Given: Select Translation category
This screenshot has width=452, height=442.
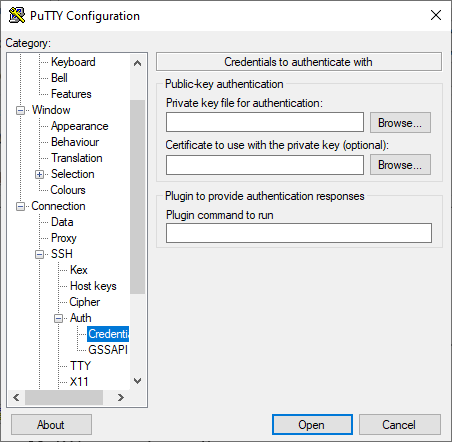Looking at the screenshot, I should (77, 158).
